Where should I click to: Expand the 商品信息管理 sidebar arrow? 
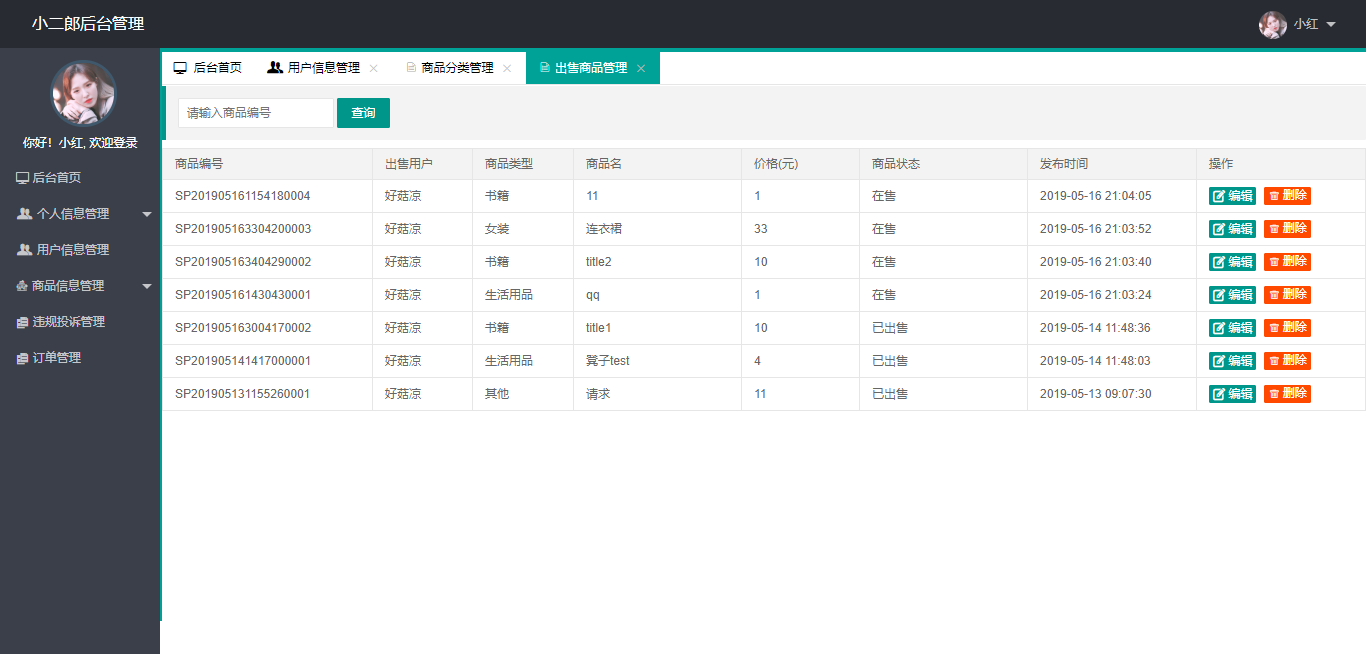[147, 286]
